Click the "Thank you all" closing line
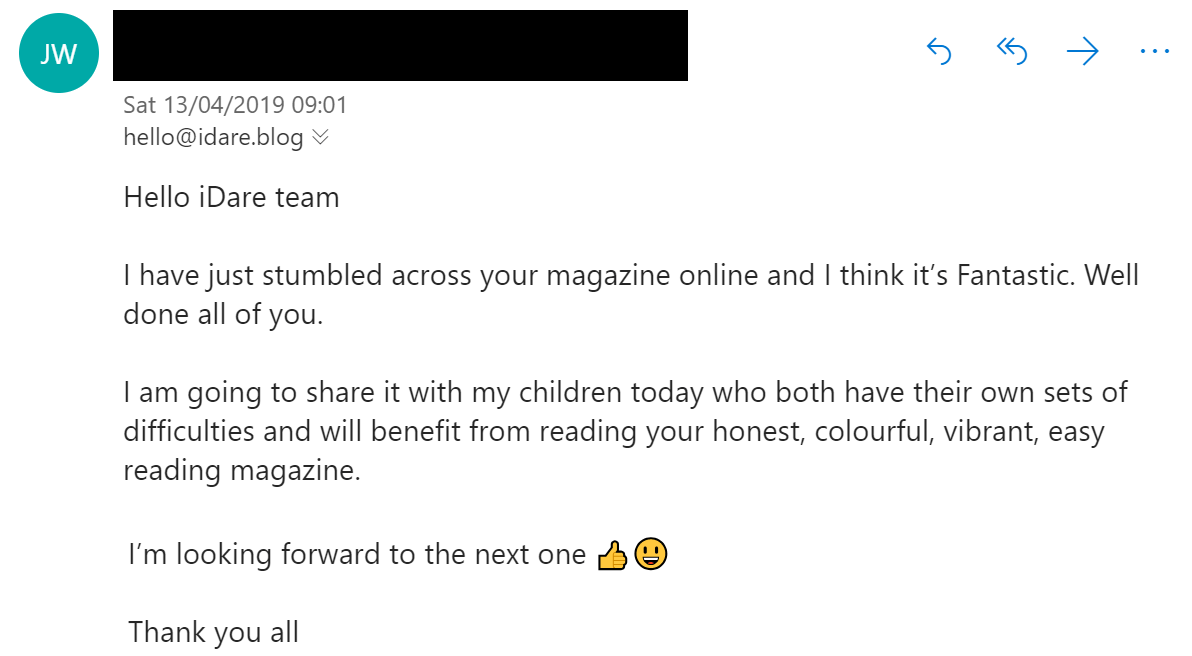The width and height of the screenshot is (1192, 656). point(213,632)
